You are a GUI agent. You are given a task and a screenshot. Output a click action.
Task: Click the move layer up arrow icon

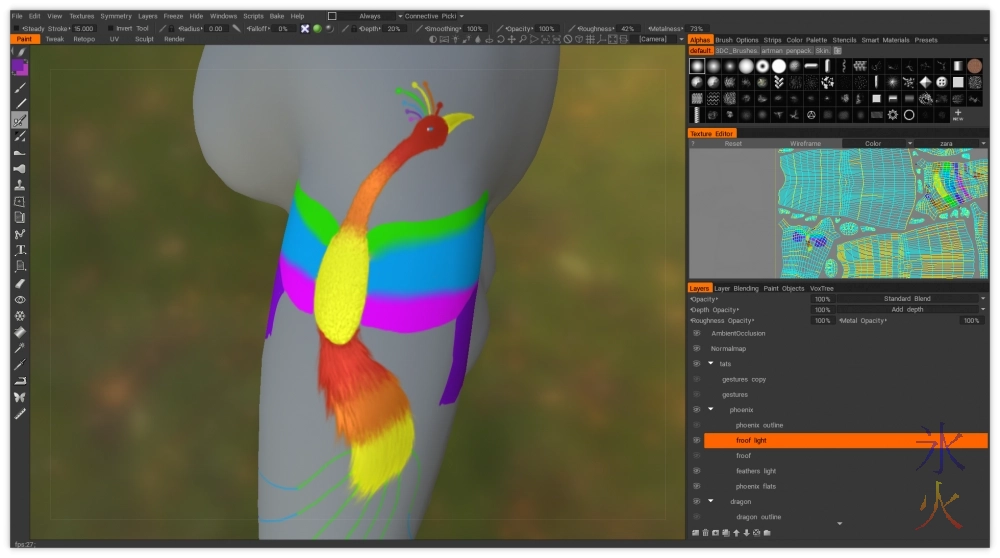click(x=736, y=532)
